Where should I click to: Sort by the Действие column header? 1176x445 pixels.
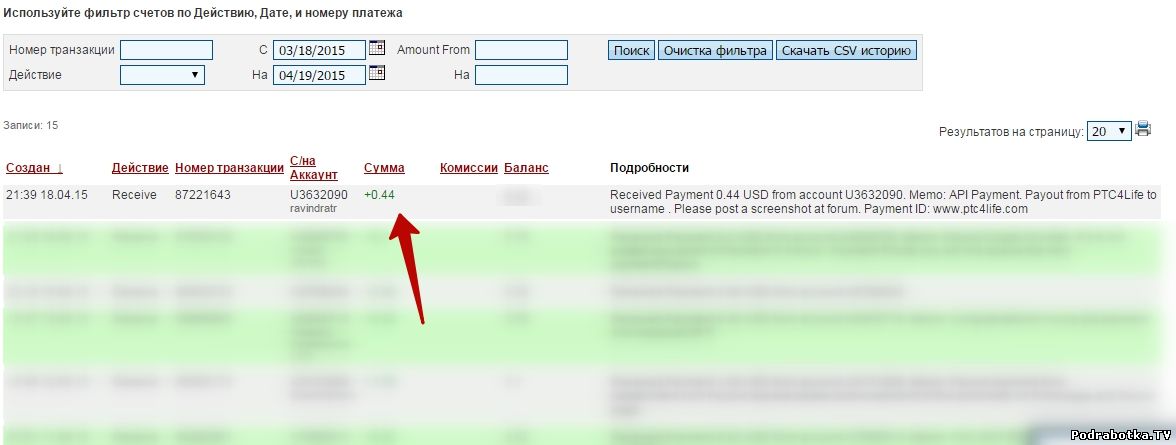coord(140,168)
